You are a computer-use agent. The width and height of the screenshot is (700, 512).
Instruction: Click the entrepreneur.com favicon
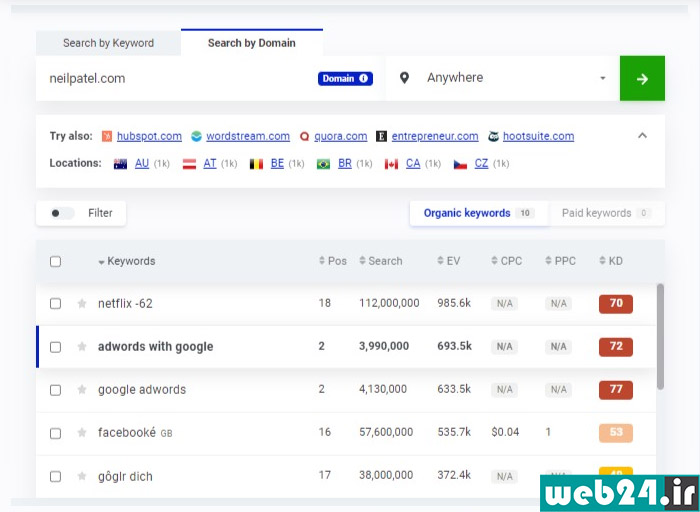(x=381, y=136)
